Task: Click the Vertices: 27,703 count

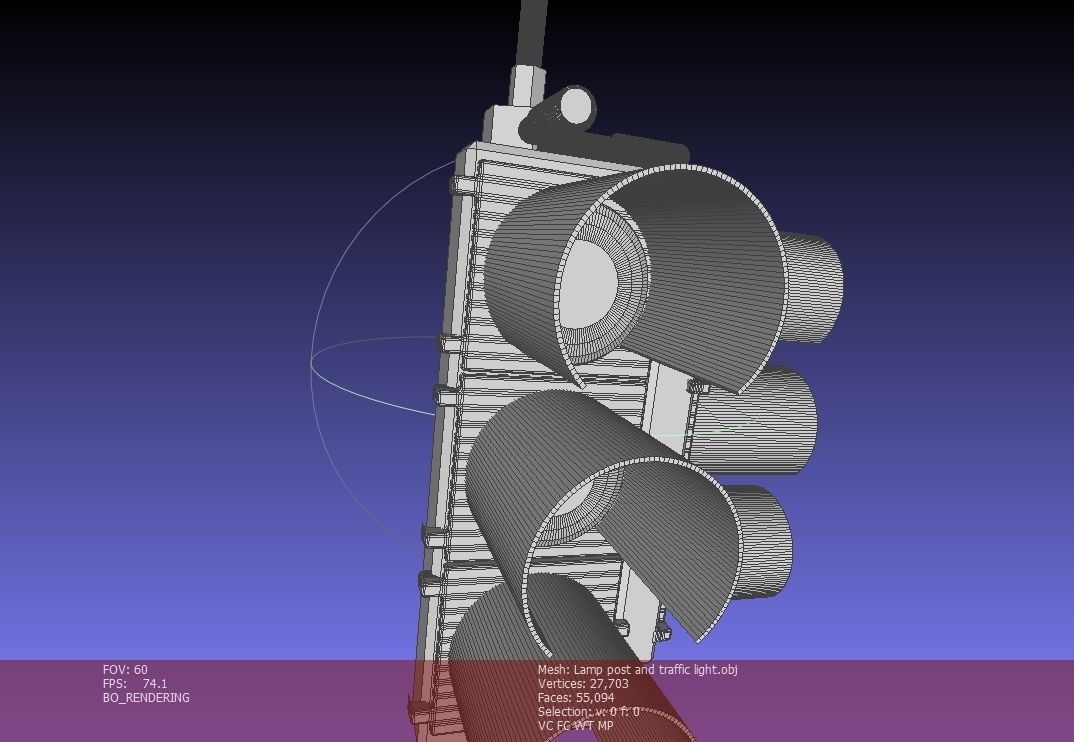Action: 583,683
